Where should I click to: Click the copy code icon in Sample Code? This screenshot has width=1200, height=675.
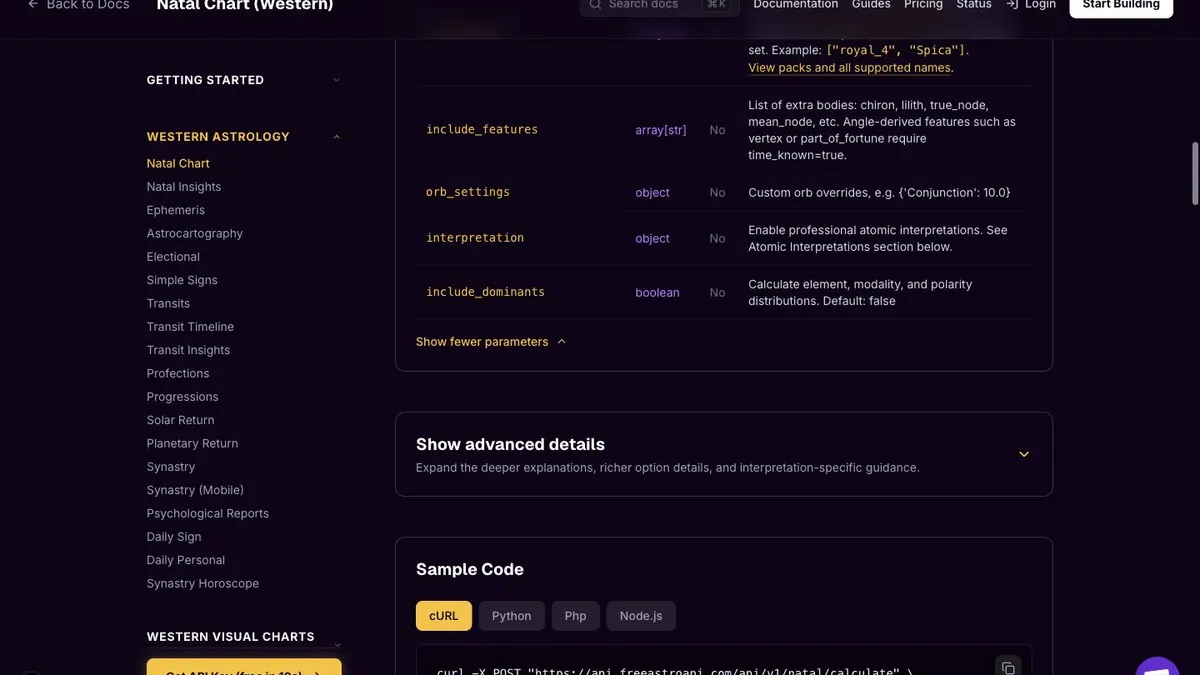pos(1008,667)
